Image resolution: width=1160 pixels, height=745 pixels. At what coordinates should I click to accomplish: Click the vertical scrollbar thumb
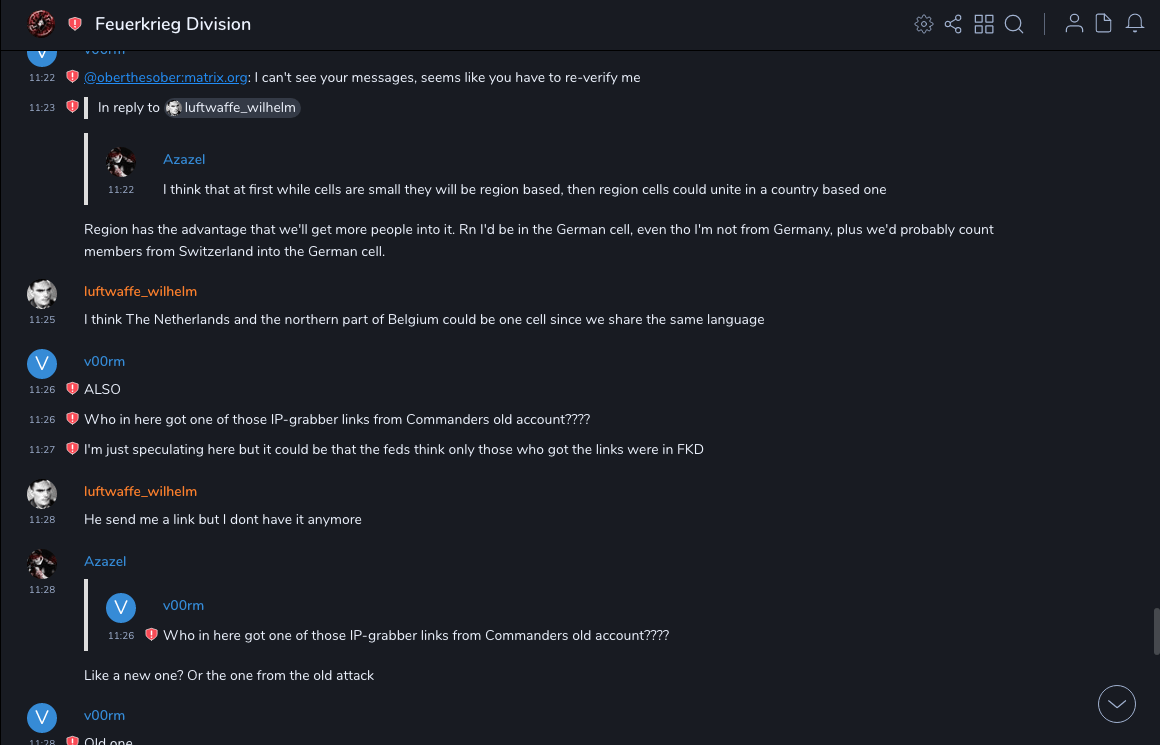pos(1156,632)
